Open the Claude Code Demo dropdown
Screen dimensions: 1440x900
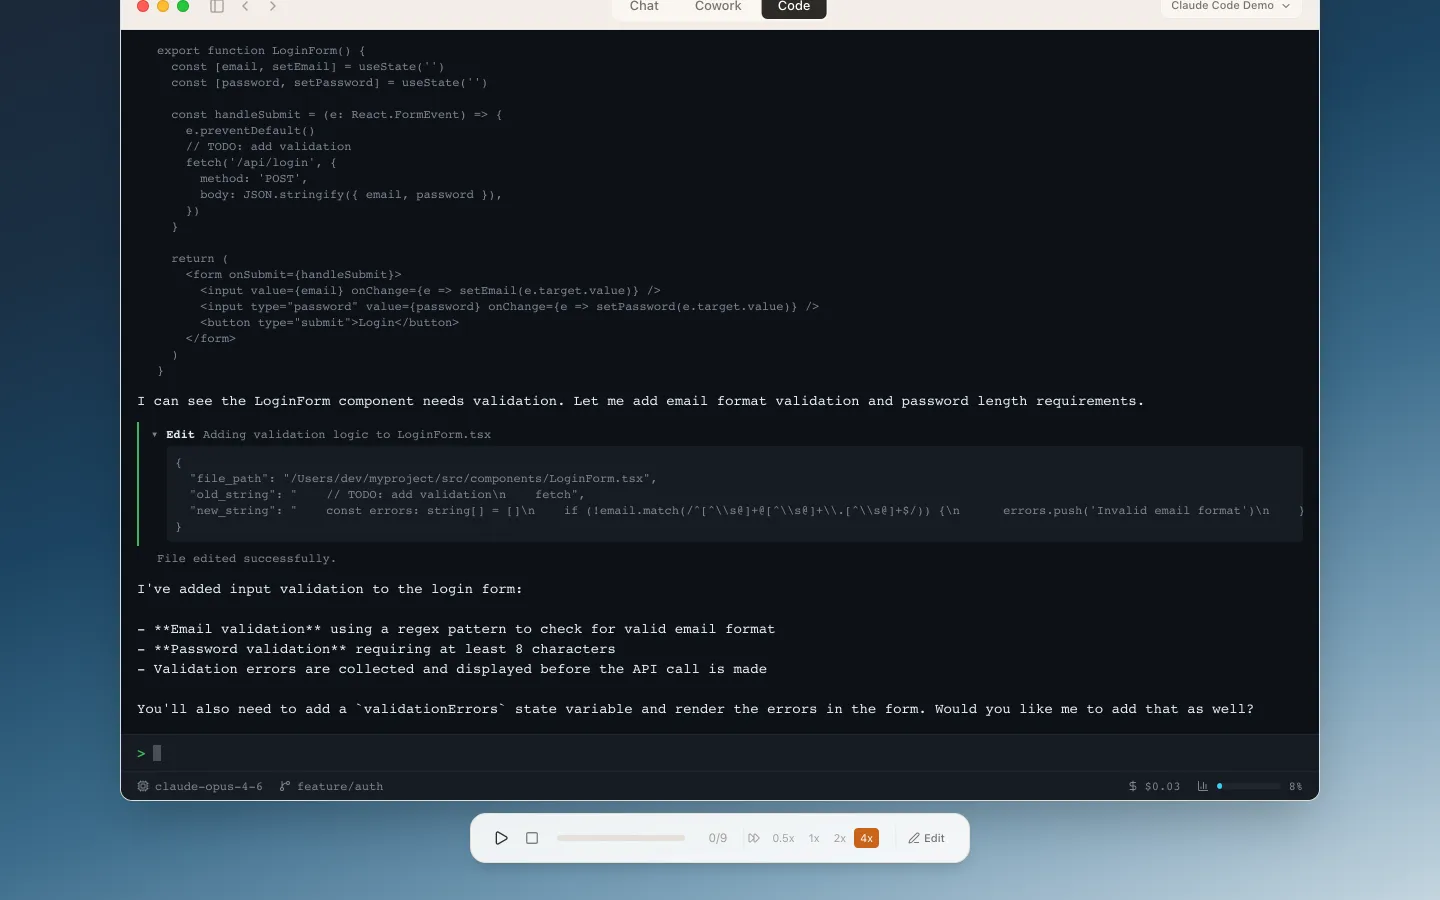1229,6
